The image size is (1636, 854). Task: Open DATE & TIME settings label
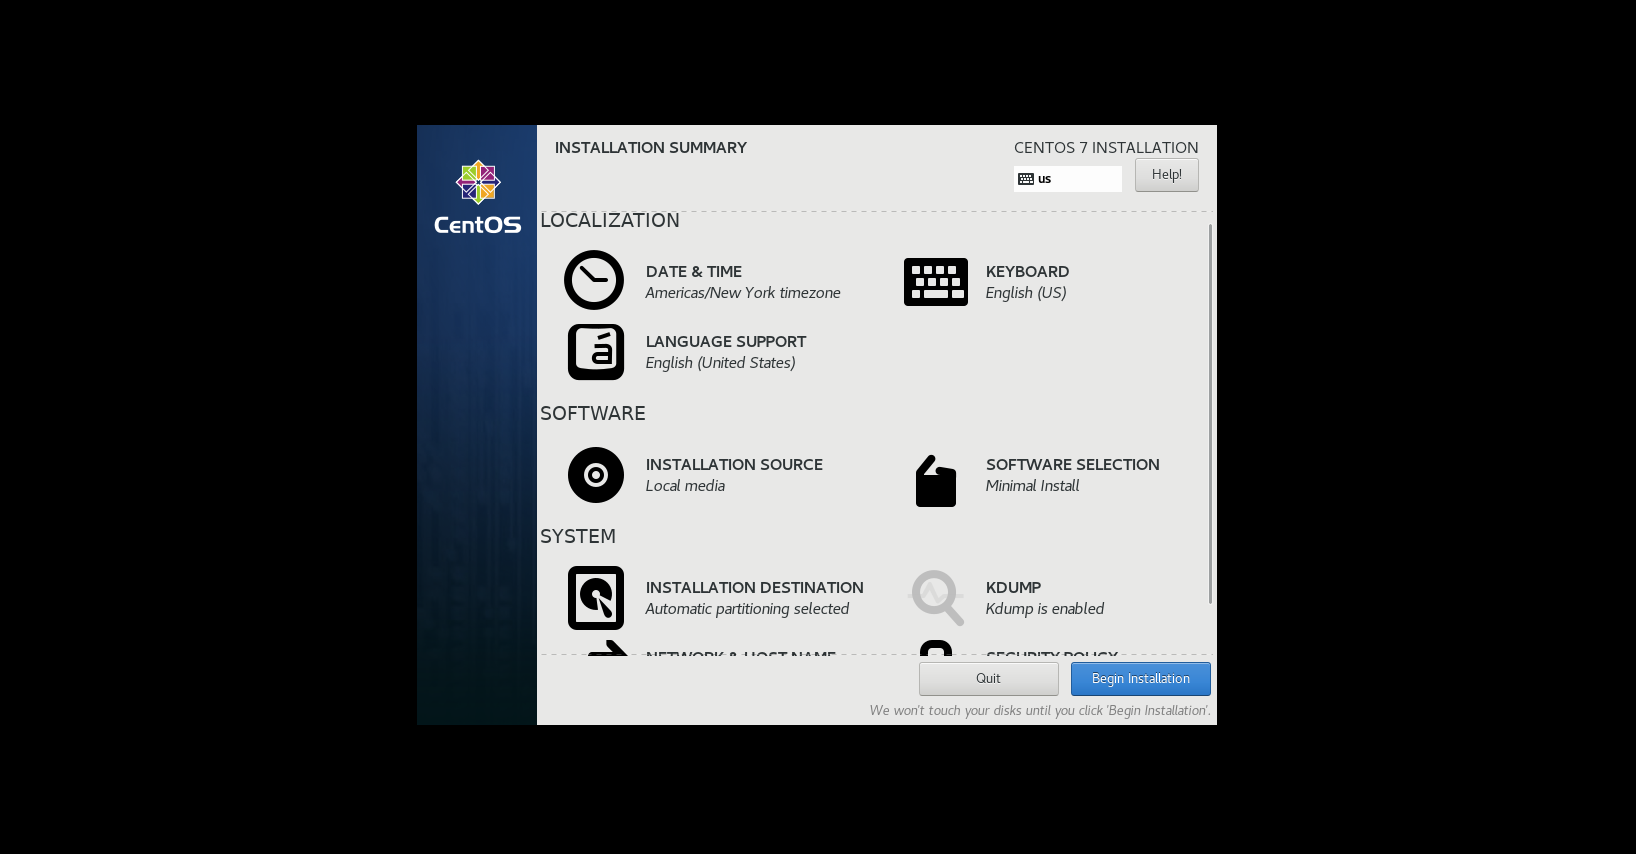coord(694,272)
